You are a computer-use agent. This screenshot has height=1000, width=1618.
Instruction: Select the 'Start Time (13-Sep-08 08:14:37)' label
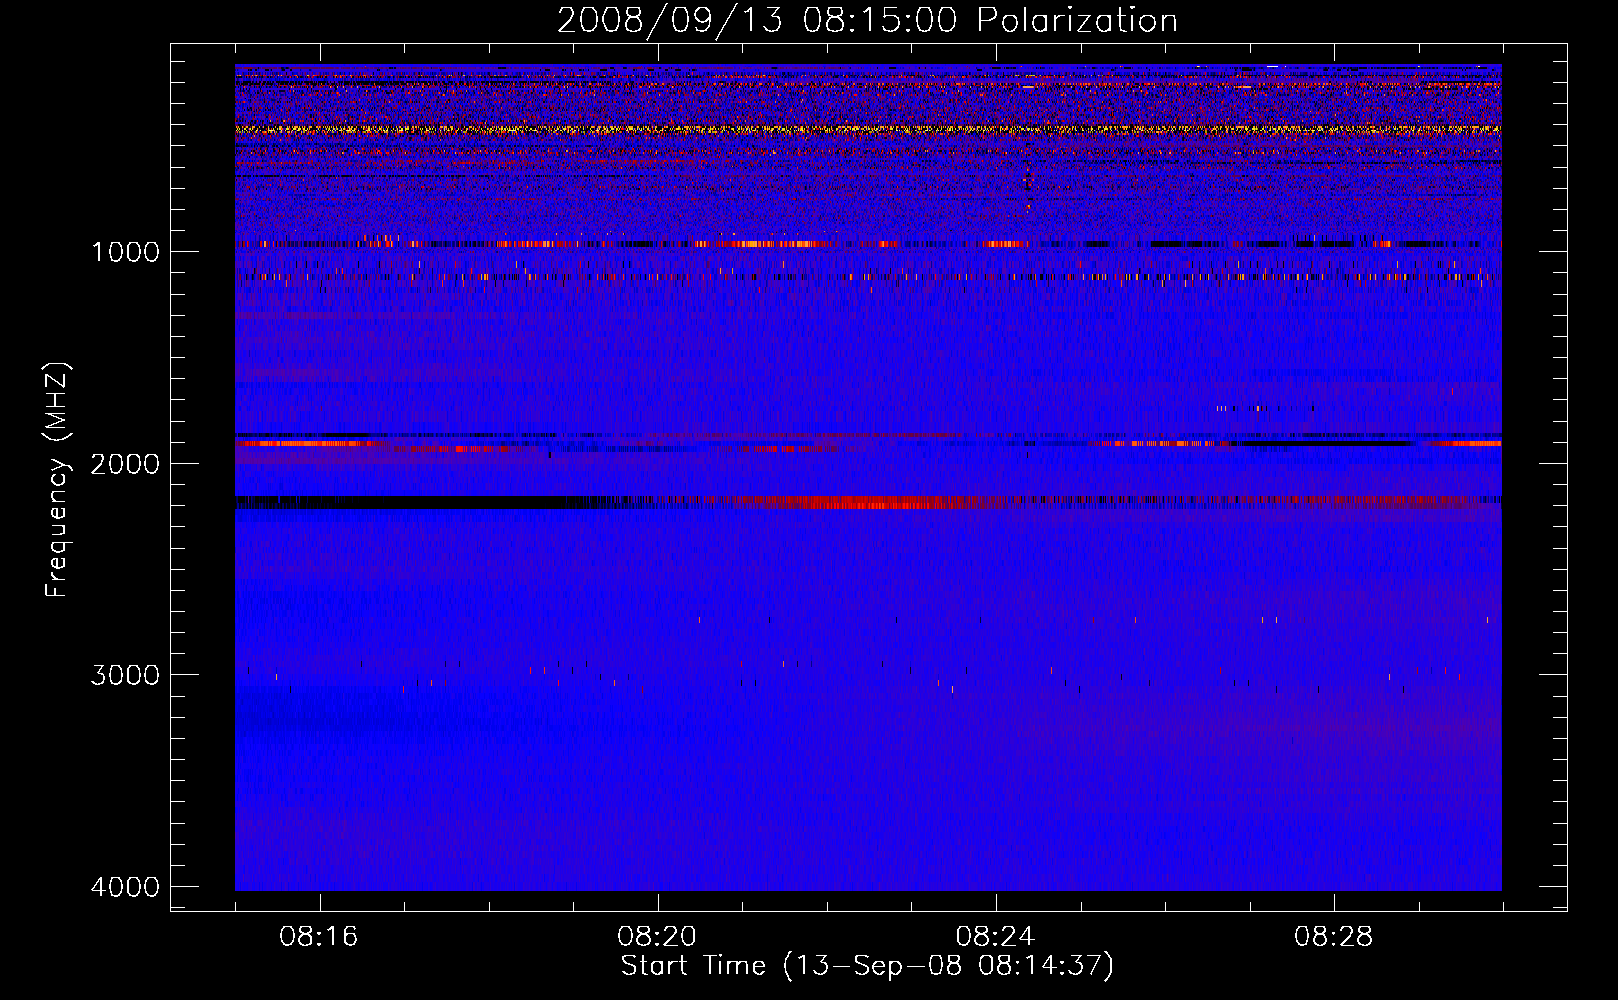[867, 966]
